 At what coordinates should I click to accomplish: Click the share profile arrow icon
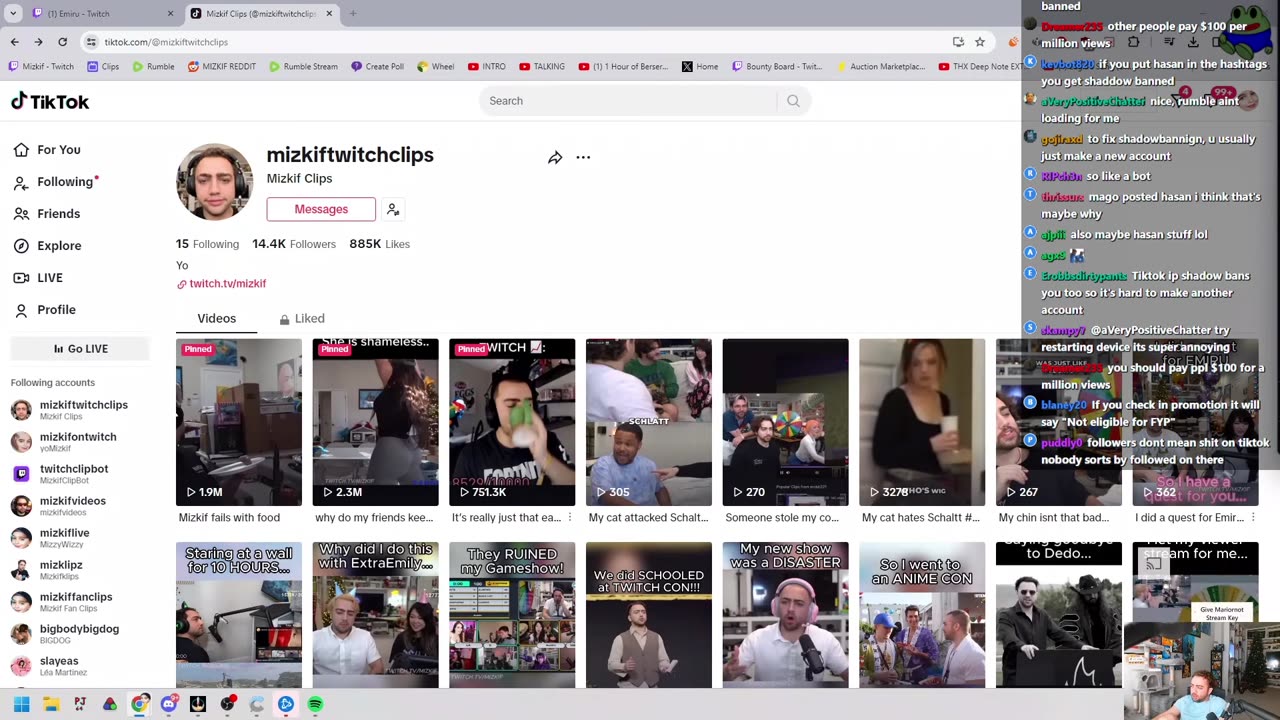click(555, 157)
